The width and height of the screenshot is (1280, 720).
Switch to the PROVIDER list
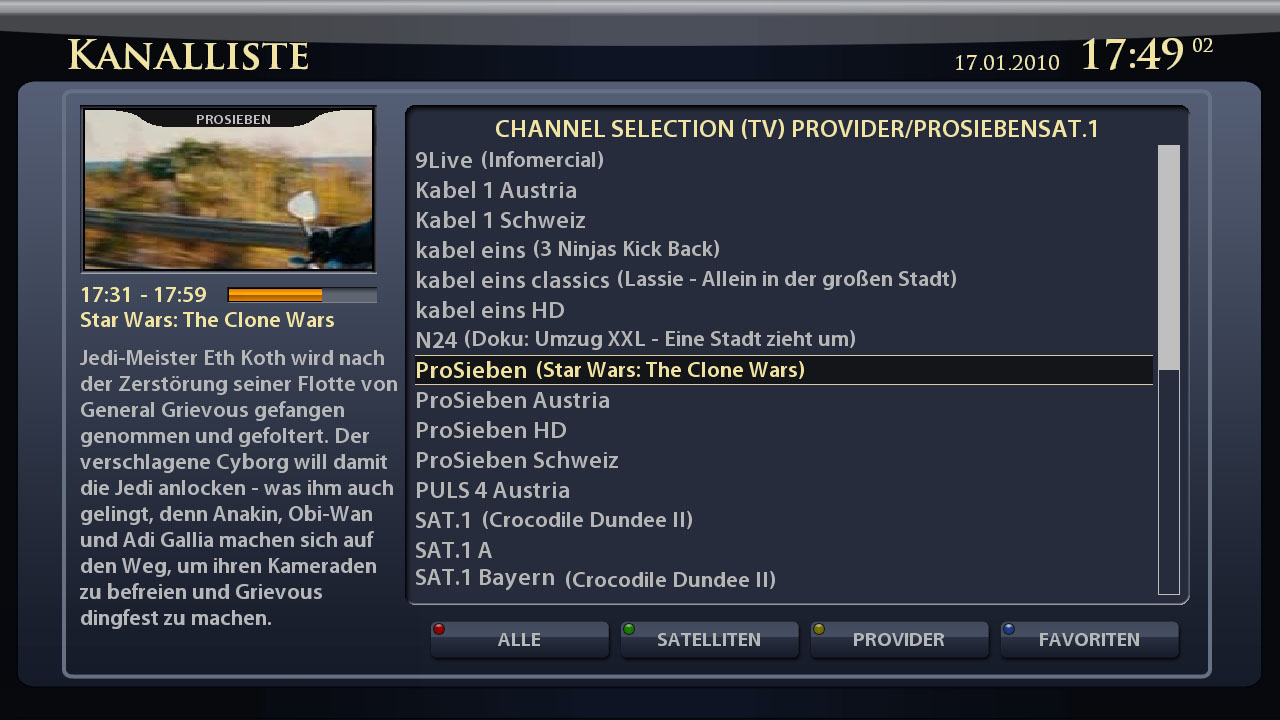coord(899,640)
